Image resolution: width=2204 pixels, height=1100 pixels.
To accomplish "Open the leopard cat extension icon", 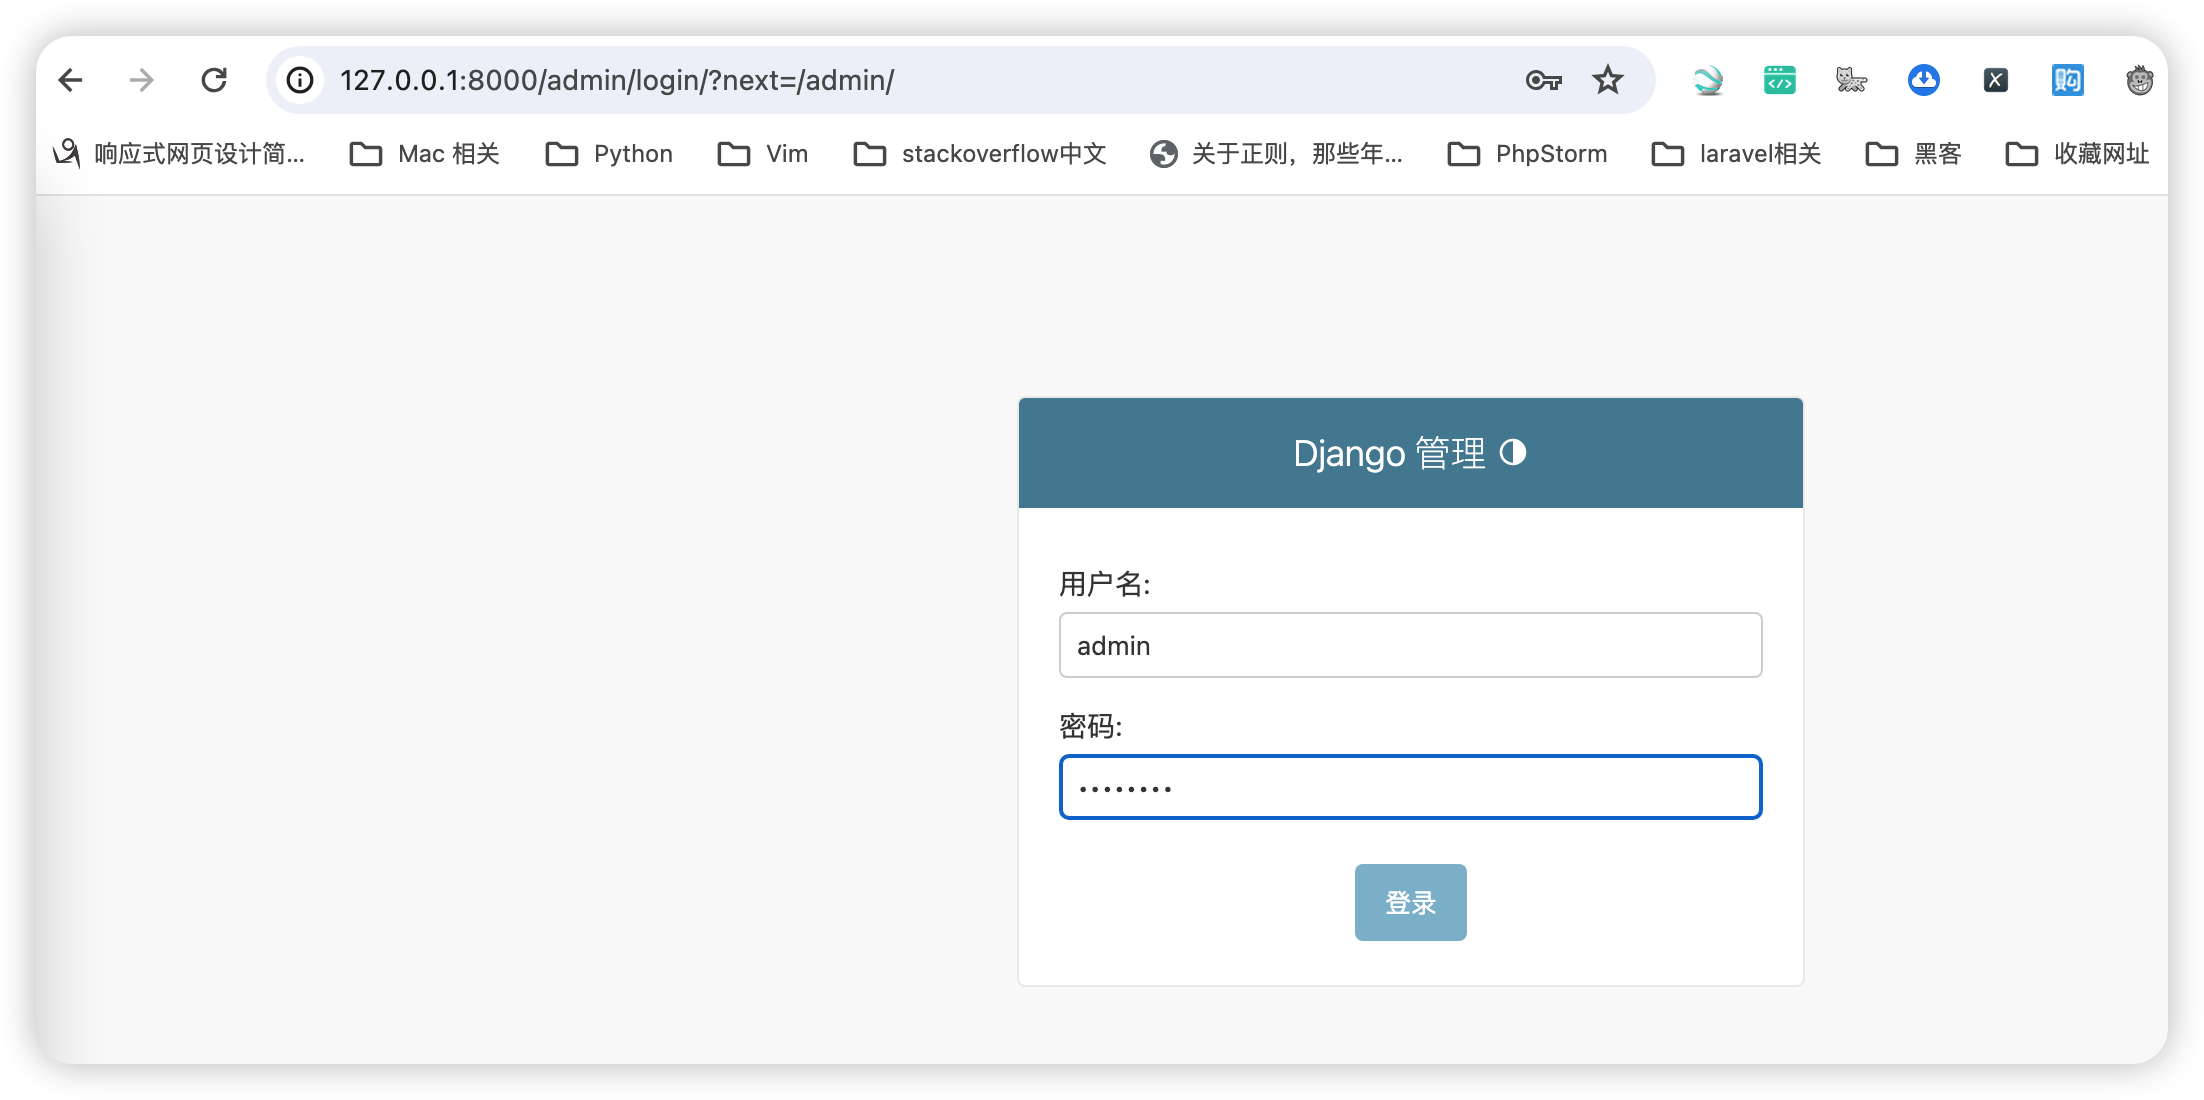I will (x=1852, y=80).
